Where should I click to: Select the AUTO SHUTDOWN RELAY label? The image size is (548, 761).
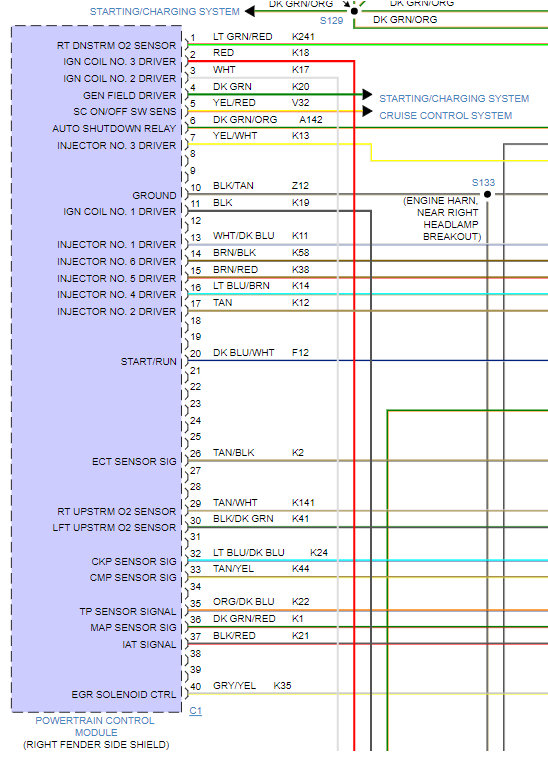(x=114, y=129)
